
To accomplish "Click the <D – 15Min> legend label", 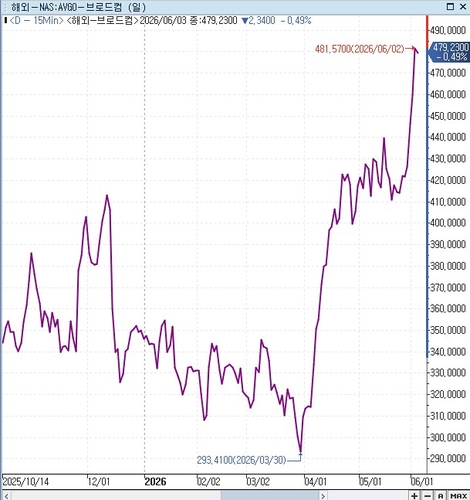I will point(36,21).
